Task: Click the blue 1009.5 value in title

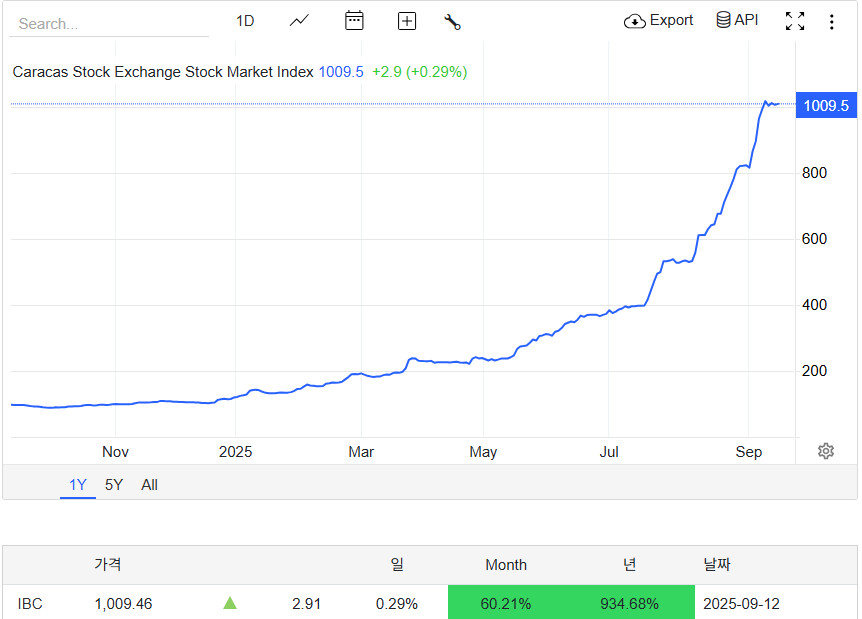Action: click(341, 72)
